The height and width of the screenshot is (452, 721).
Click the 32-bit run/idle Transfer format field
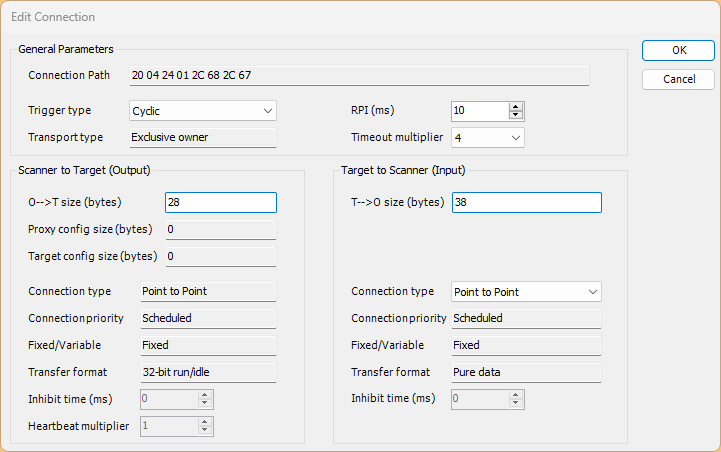click(x=208, y=372)
